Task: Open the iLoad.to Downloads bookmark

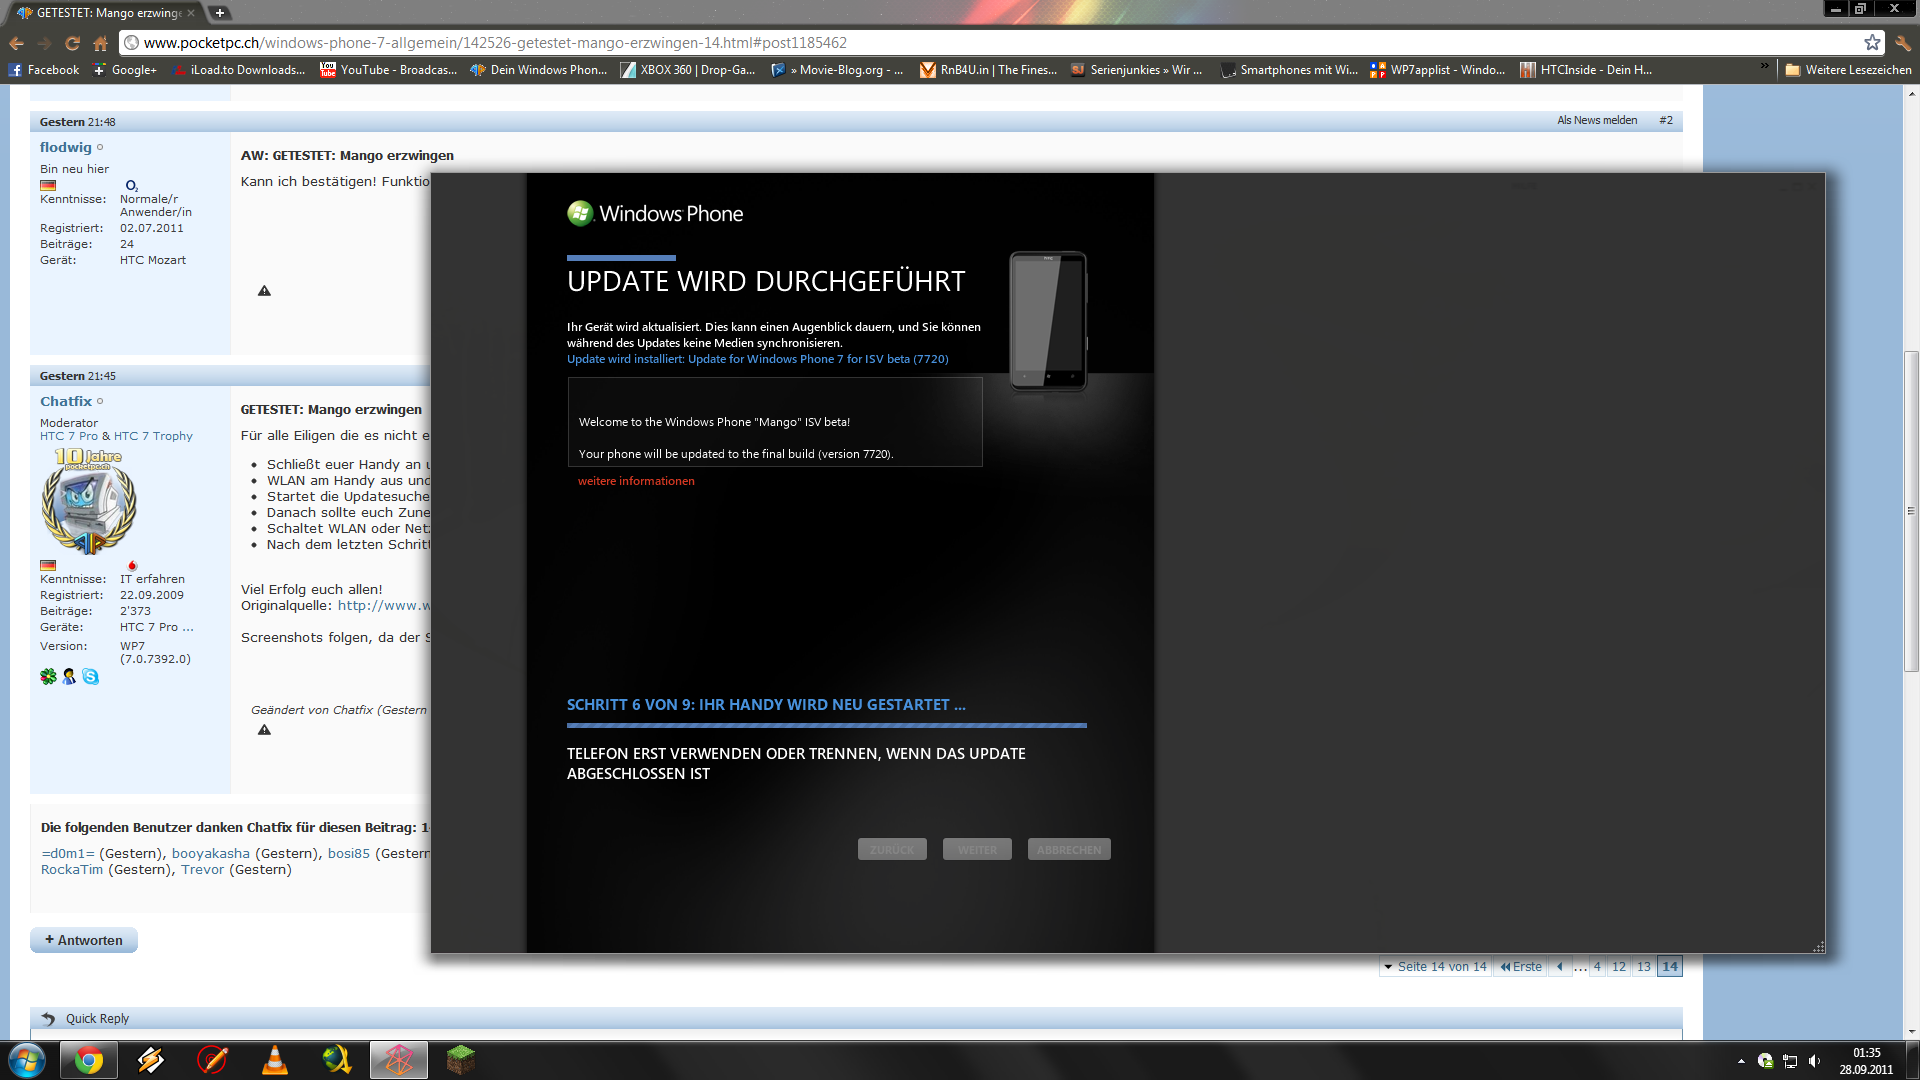Action: (x=239, y=70)
